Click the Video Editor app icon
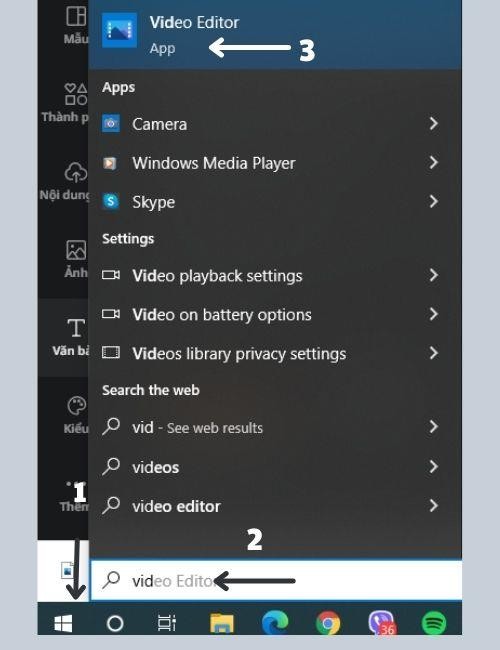Image resolution: width=500 pixels, height=650 pixels. 119,30
